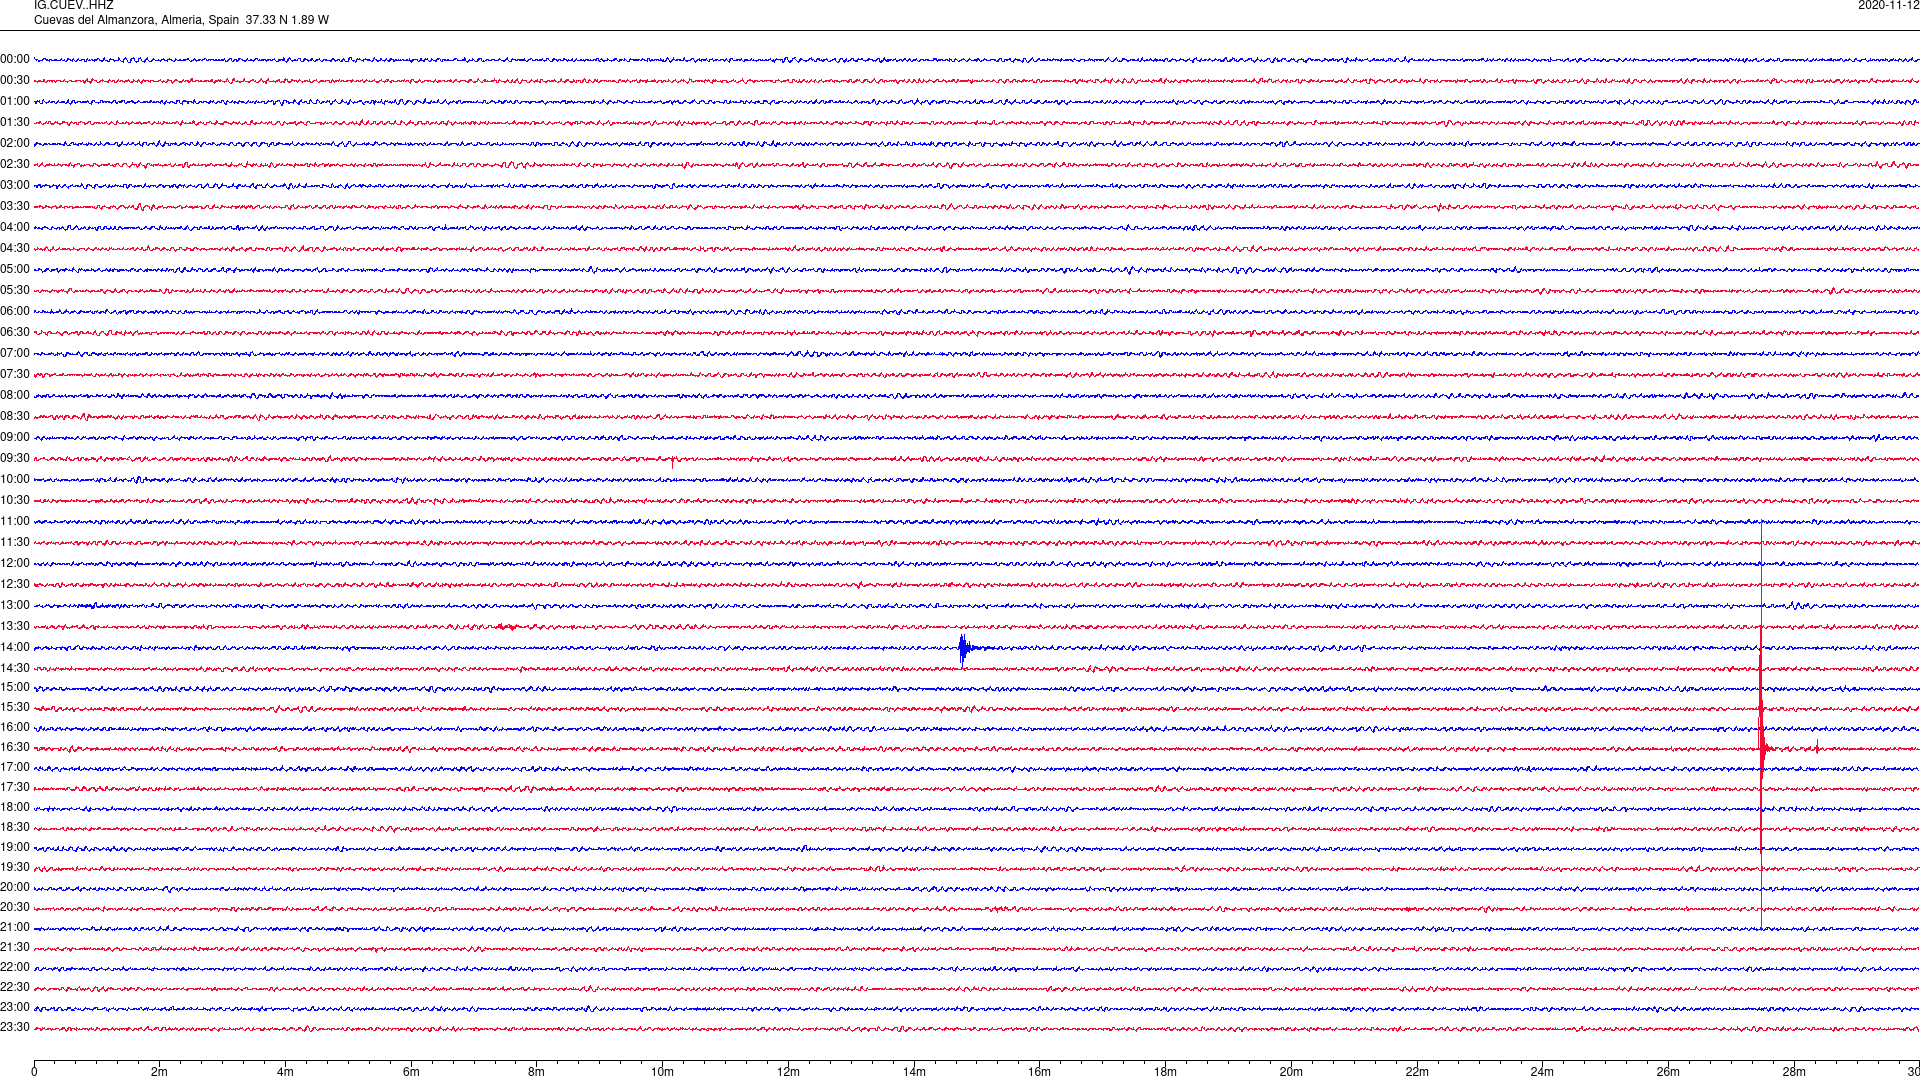Click the small red spike on the 09:30 trace

(673, 462)
